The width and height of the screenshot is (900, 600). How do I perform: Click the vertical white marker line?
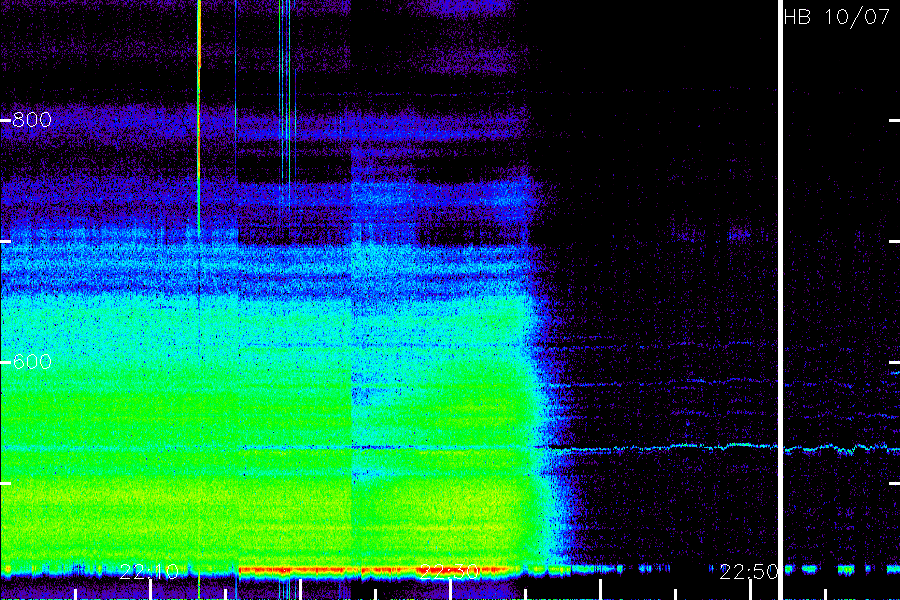point(781,300)
